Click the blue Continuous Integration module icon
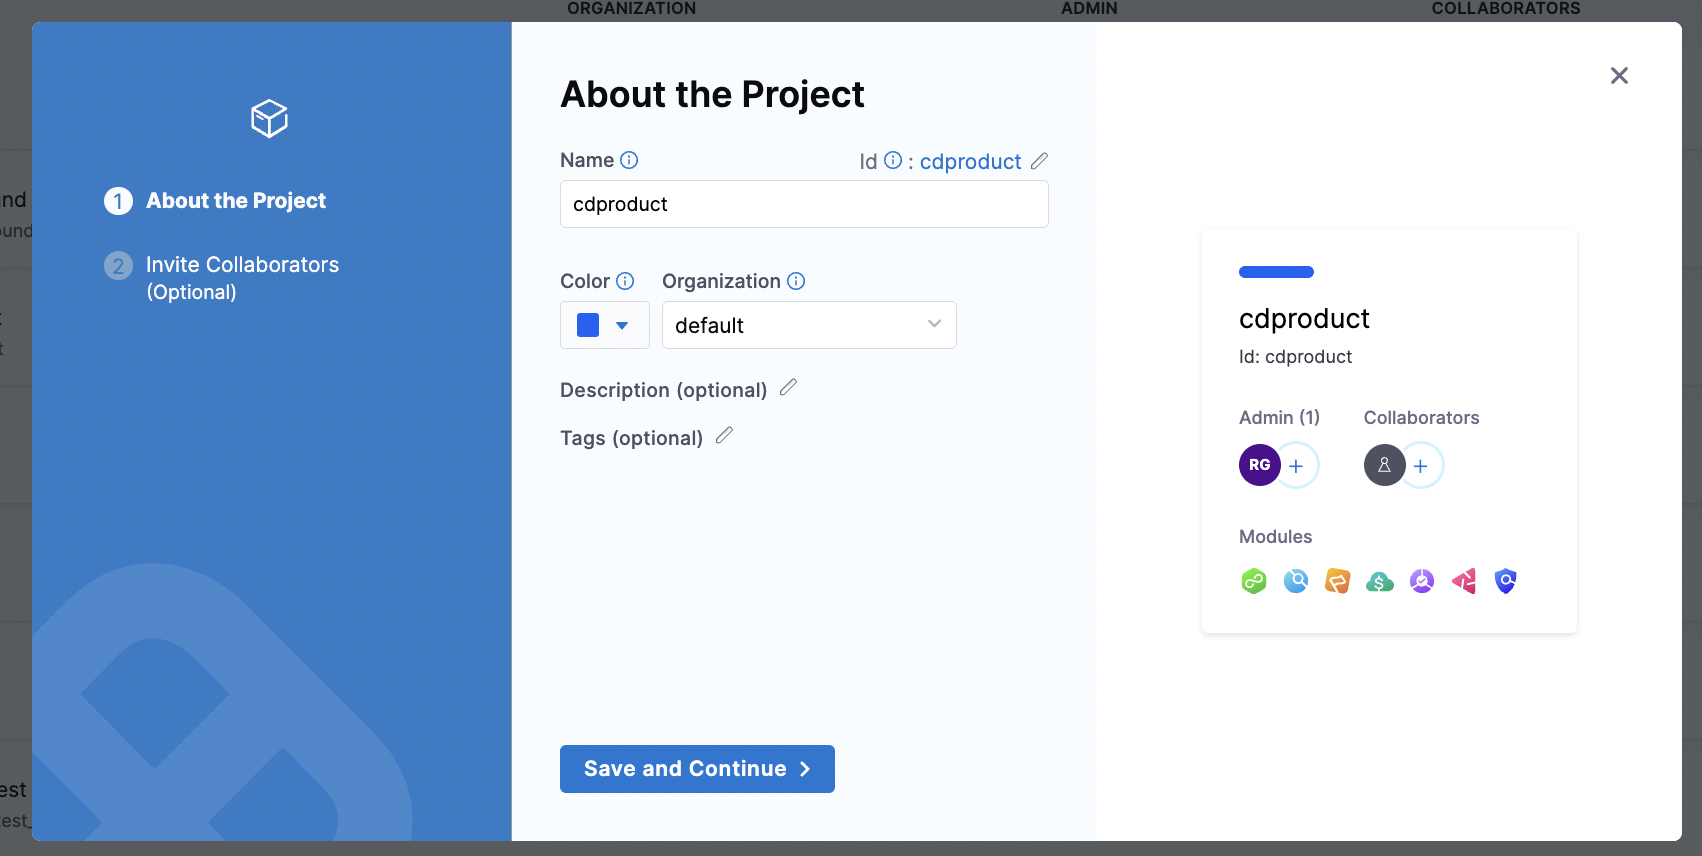This screenshot has width=1702, height=856. (x=1296, y=581)
